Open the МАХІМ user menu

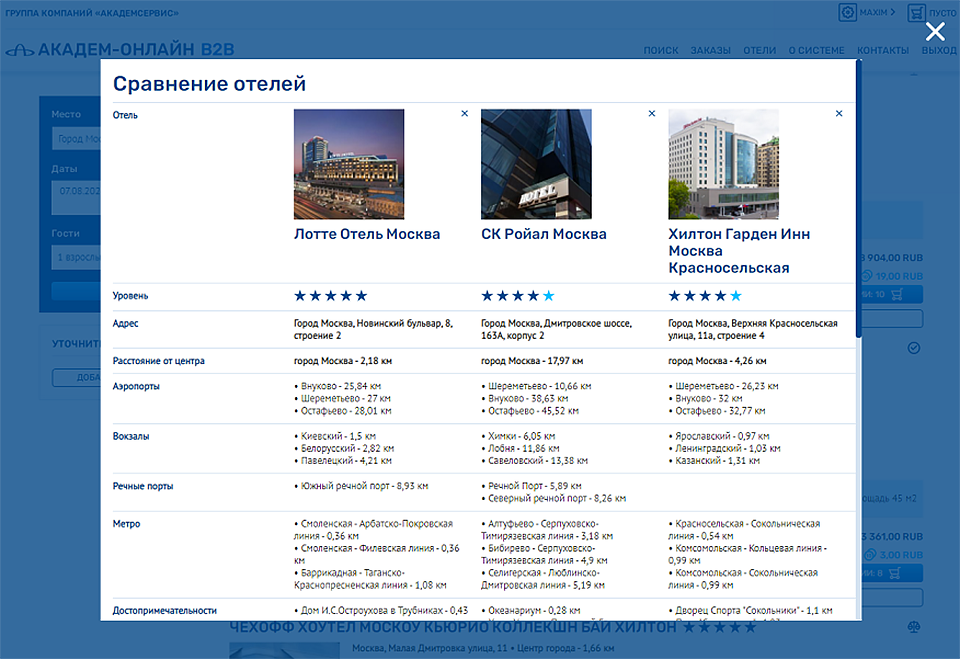(877, 12)
